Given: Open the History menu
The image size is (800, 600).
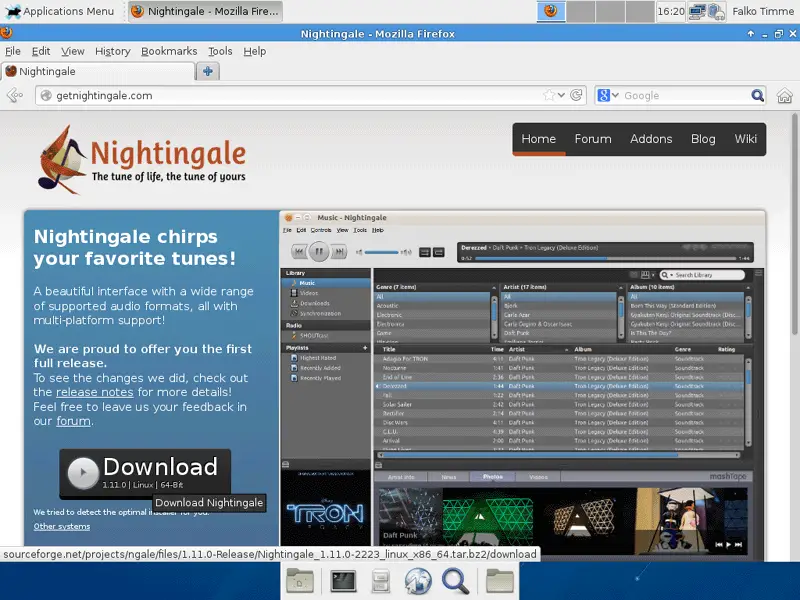Looking at the screenshot, I should (113, 51).
